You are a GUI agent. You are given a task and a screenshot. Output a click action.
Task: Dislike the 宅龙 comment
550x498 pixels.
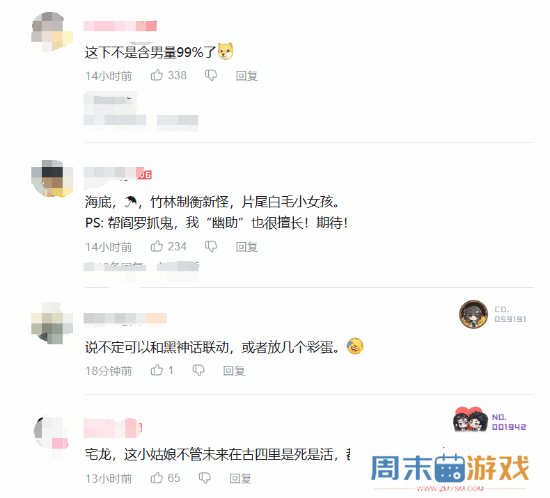(x=204, y=478)
